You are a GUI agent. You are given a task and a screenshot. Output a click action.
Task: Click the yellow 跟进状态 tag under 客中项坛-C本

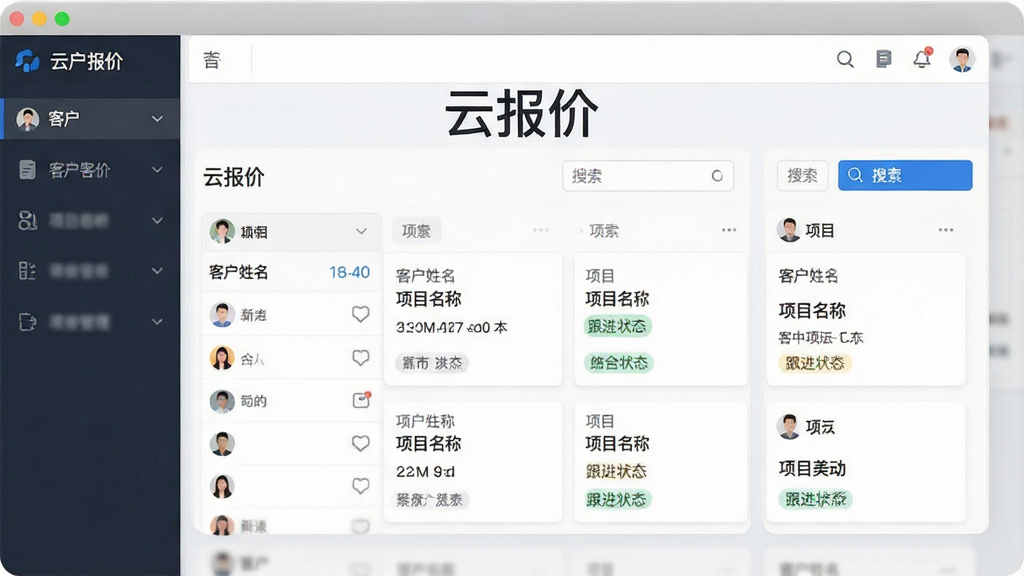pos(814,362)
